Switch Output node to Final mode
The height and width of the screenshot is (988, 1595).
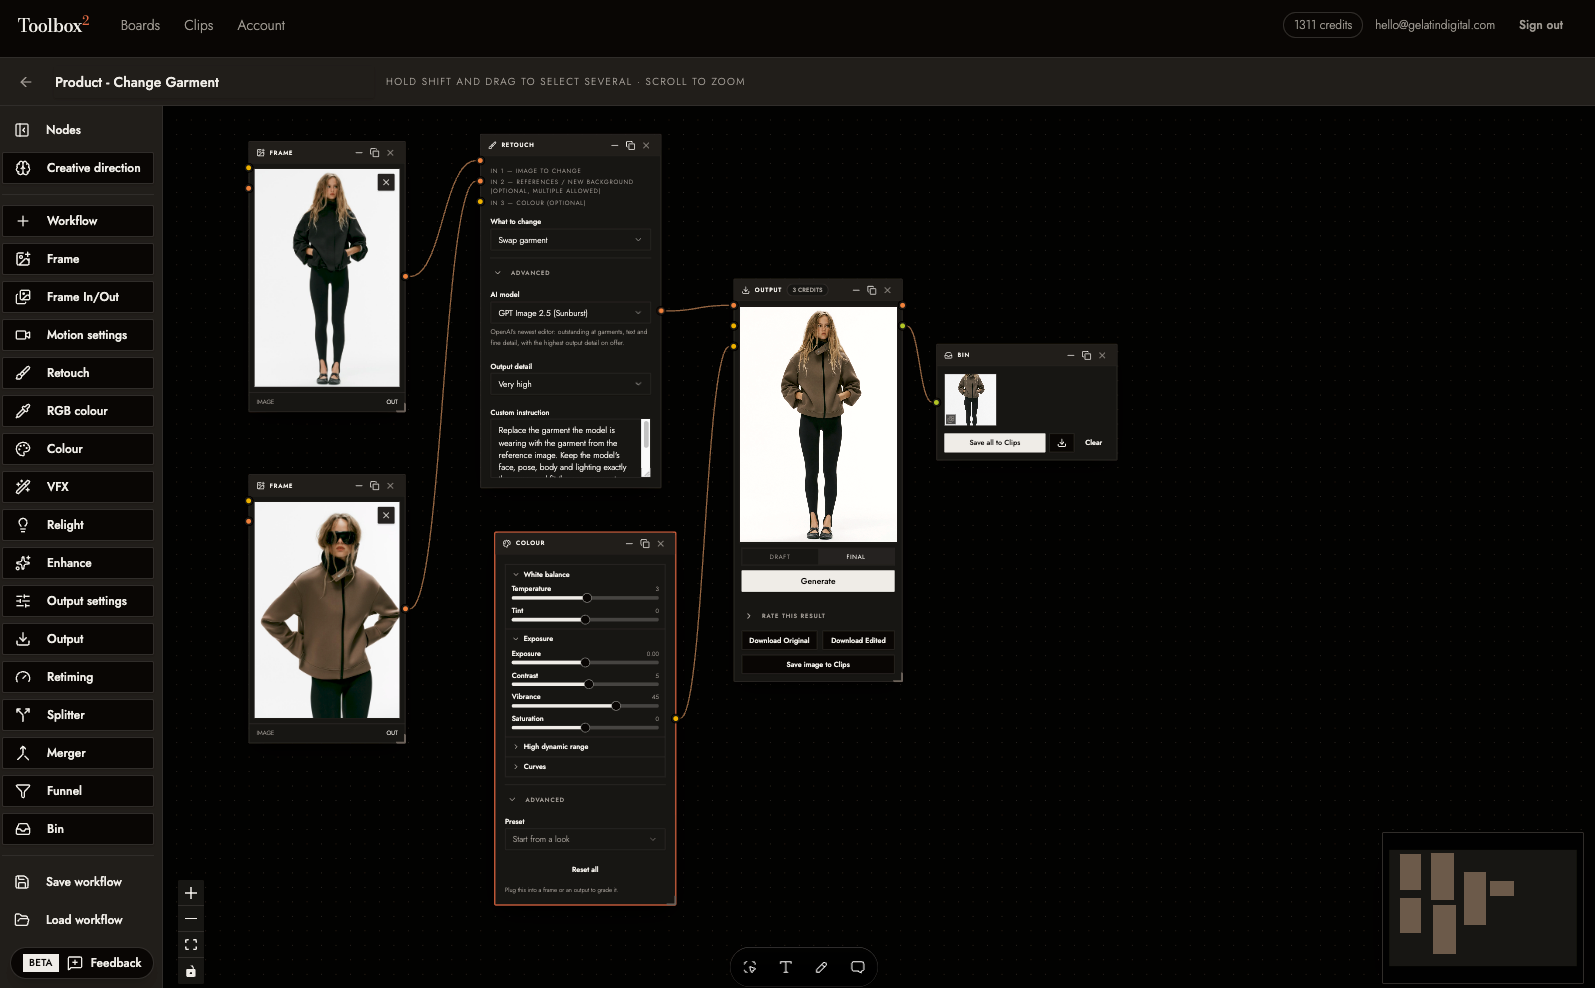click(856, 557)
